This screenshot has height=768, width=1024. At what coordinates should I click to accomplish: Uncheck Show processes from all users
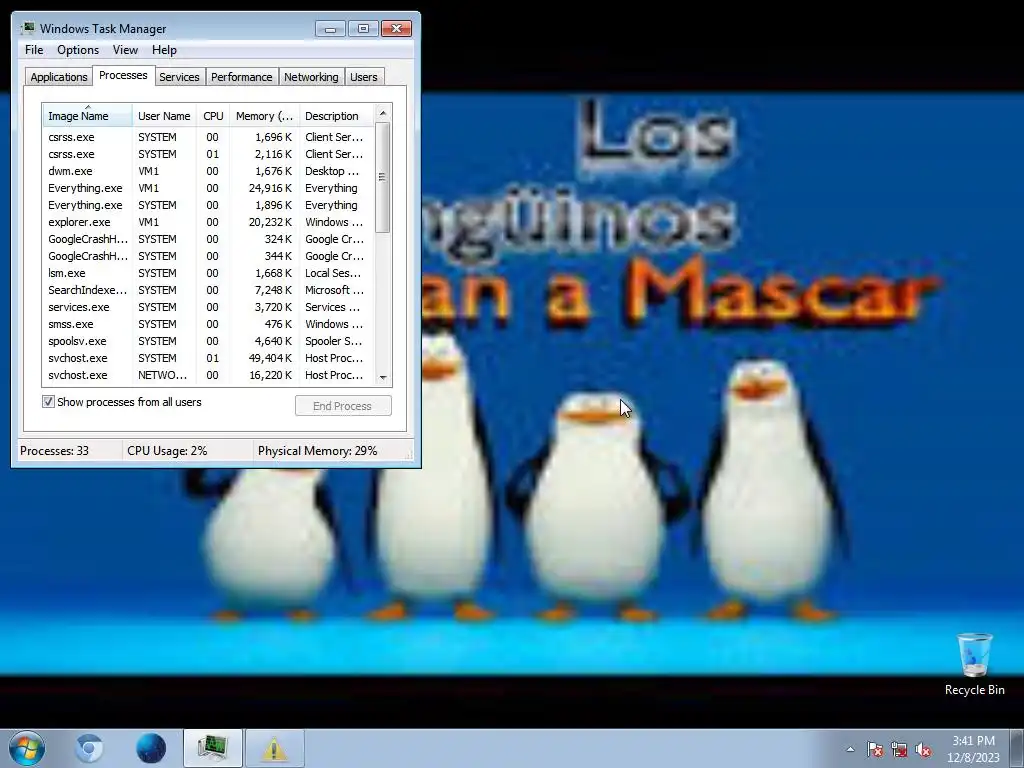pos(48,402)
